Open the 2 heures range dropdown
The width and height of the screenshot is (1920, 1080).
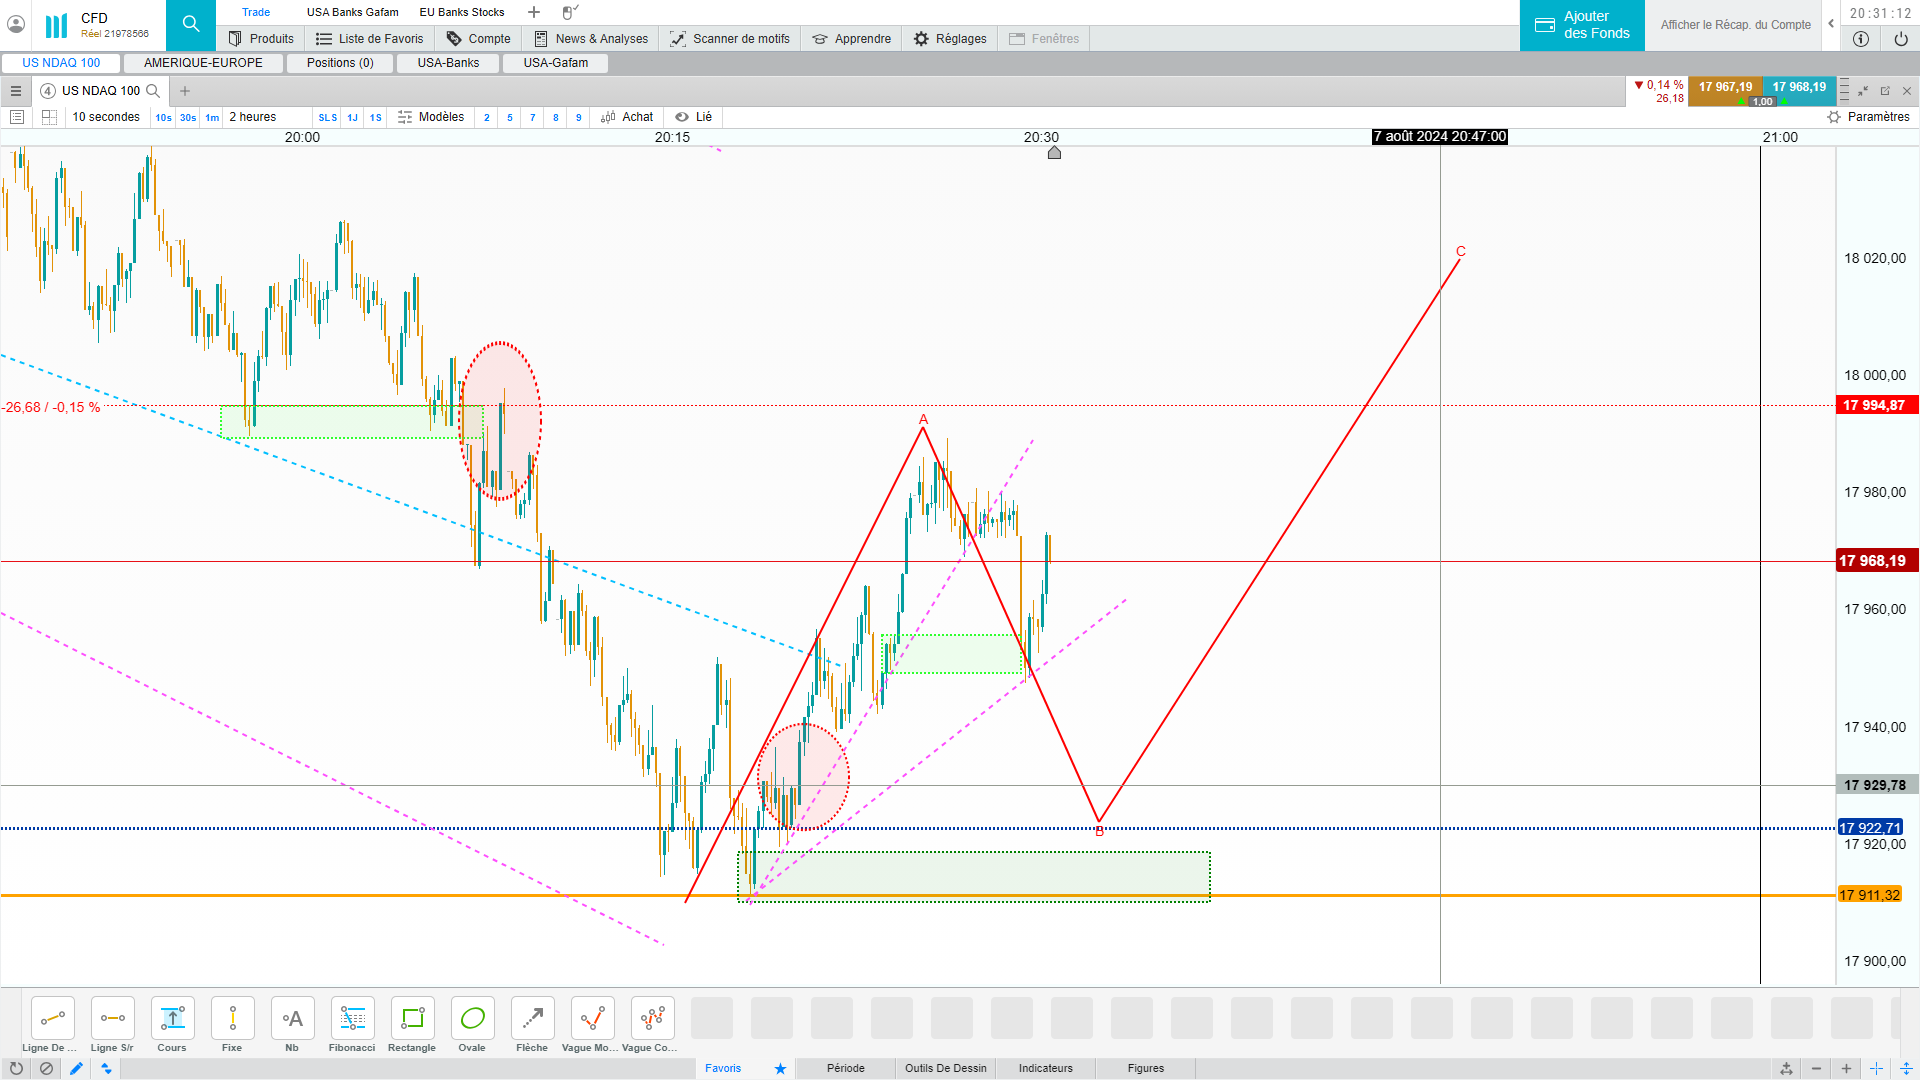pos(253,117)
